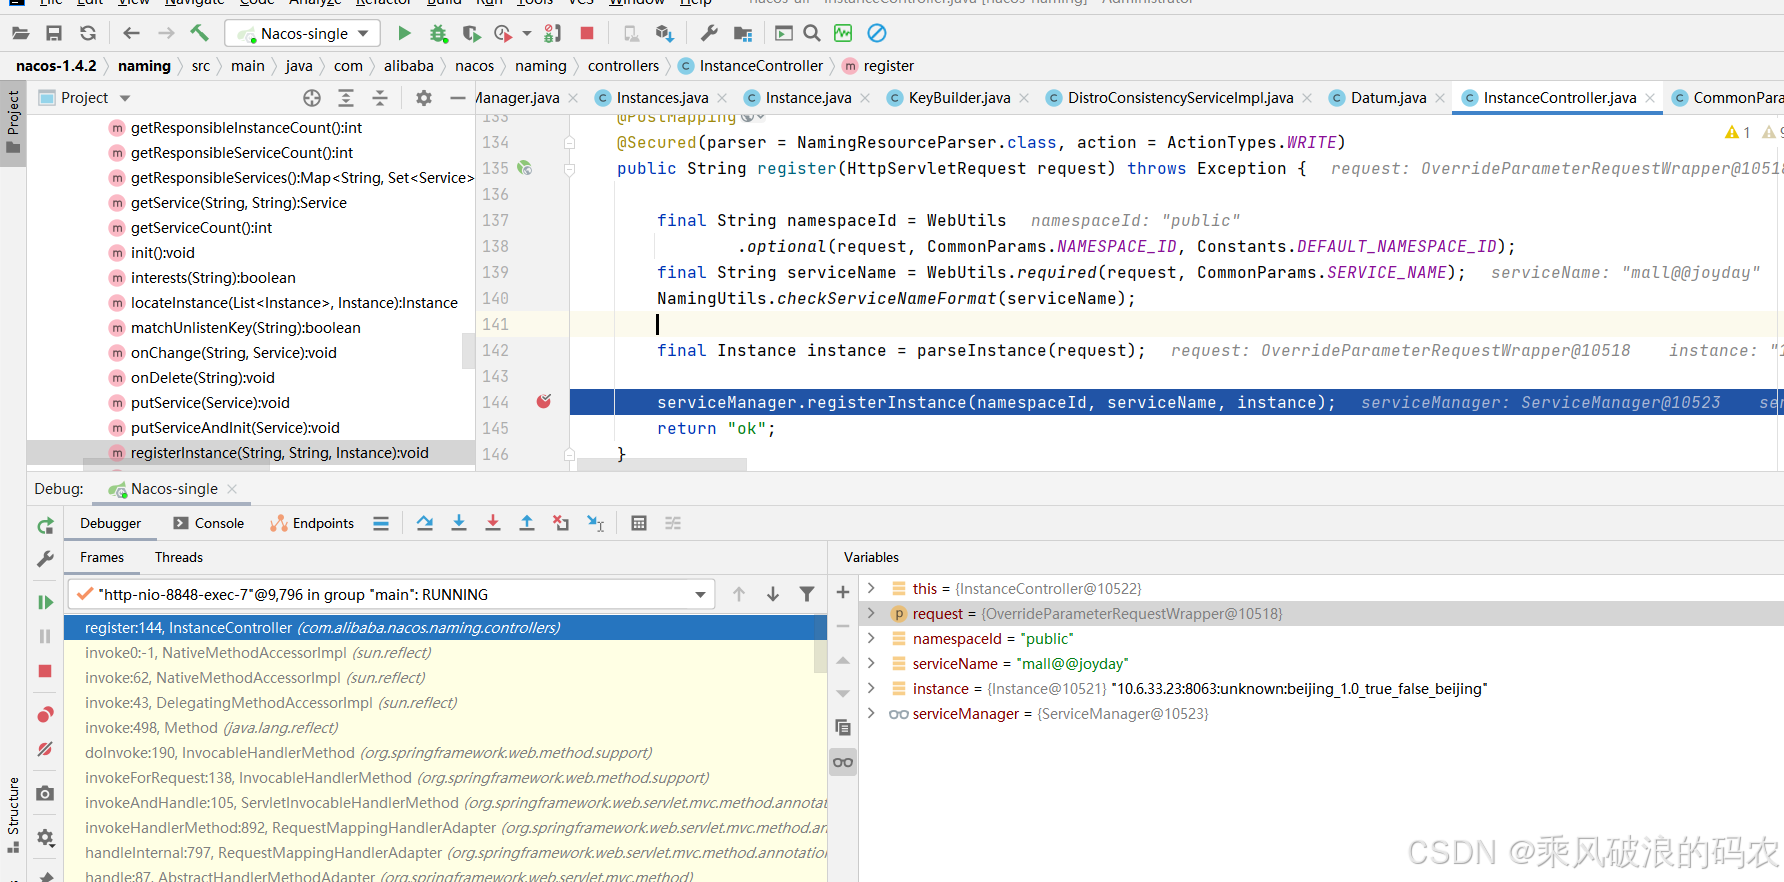Open the thread selector dropdown for http-nio-8848-exec-7
Viewport: 1784px width, 882px height.
point(700,595)
